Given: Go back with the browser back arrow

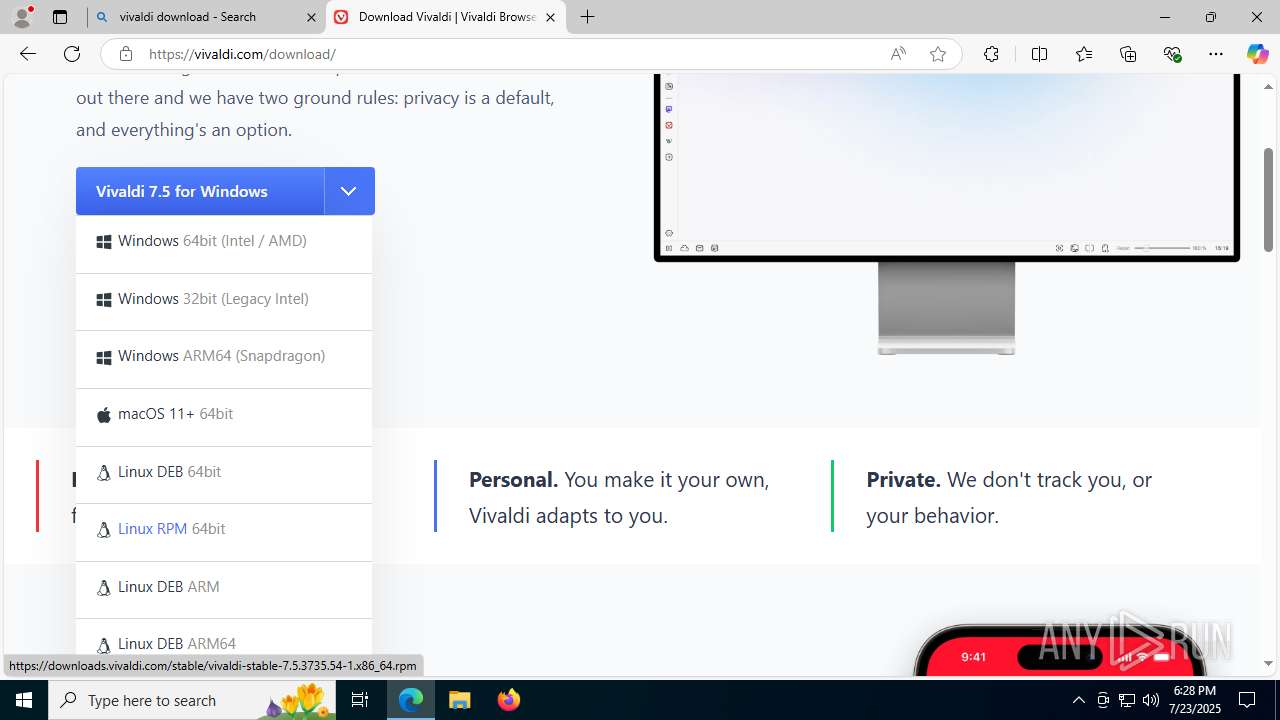Looking at the screenshot, I should (28, 54).
